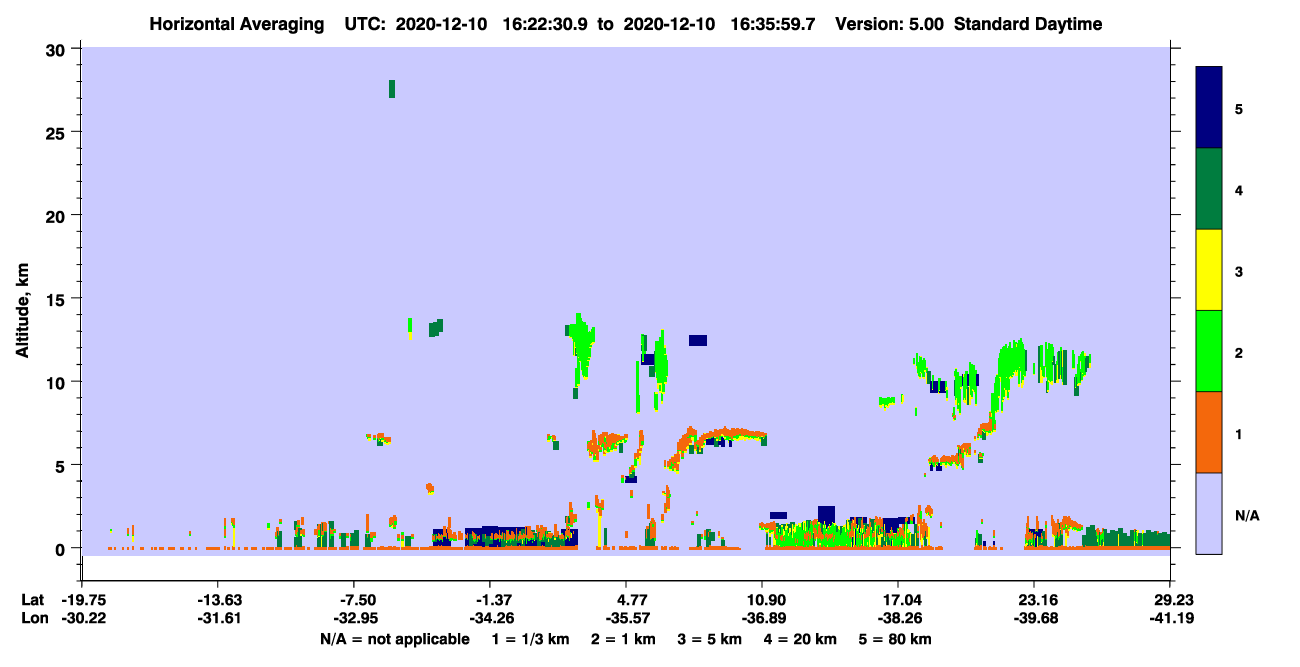Click the altitude tick label 30
Viewport: 1300px width, 667px height.
pyautogui.click(x=58, y=49)
